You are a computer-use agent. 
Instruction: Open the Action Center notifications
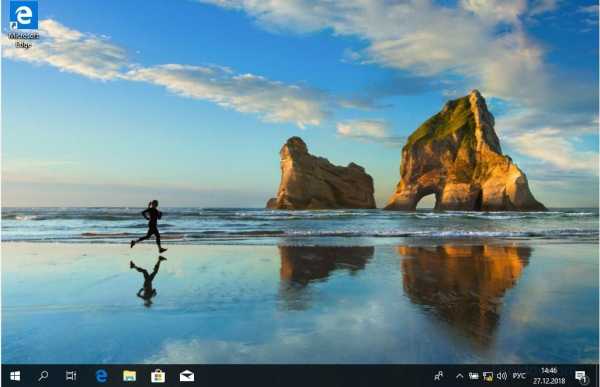click(581, 377)
